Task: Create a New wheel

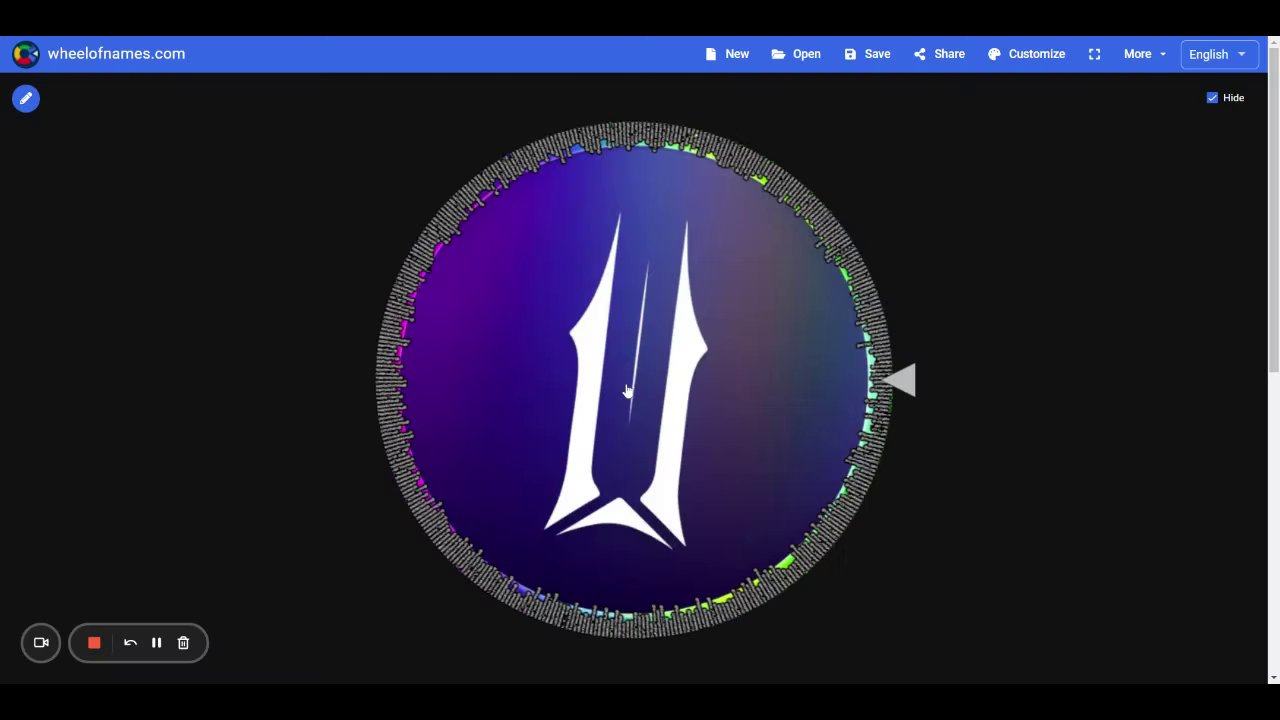Action: 727,54
